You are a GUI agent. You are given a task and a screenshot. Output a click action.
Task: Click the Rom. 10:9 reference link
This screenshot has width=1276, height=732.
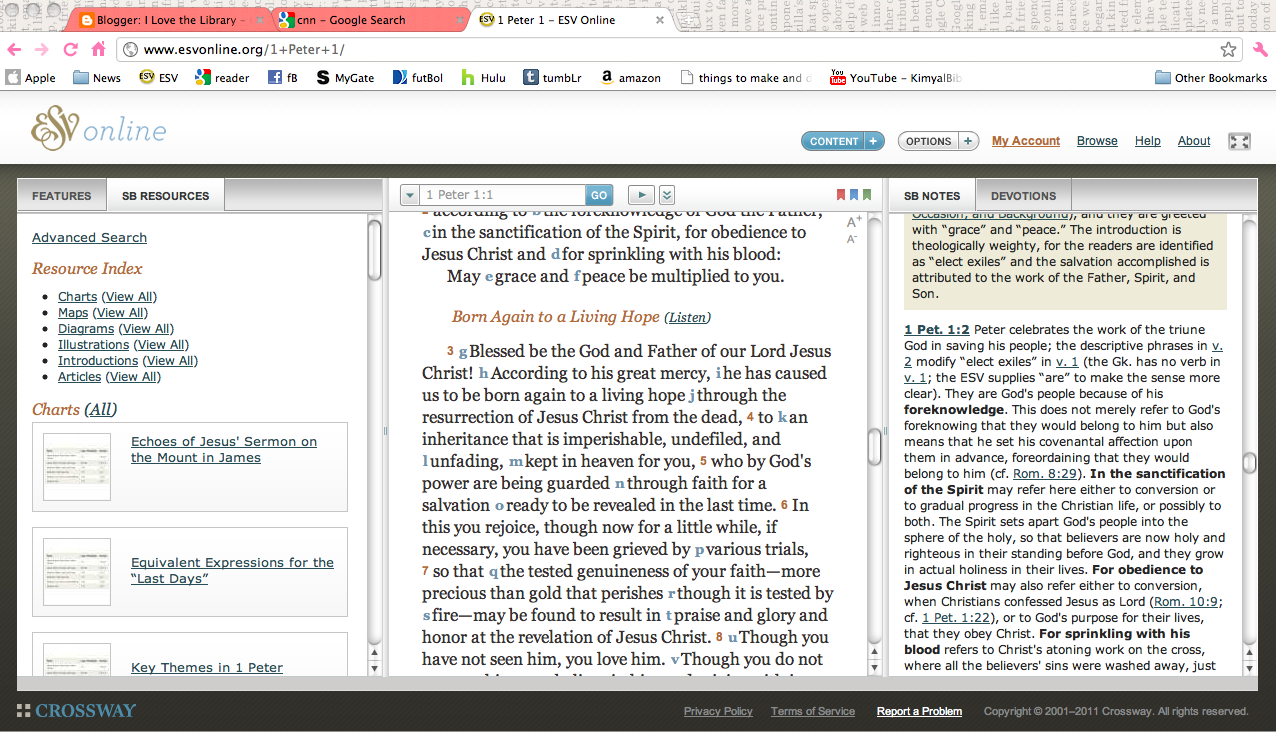tap(1187, 601)
